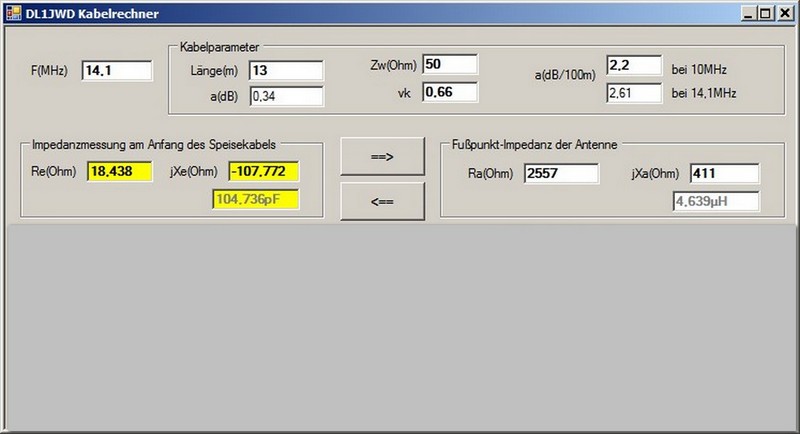Click the jXa(Ohm) label
This screenshot has height=434, width=800.
tap(656, 174)
